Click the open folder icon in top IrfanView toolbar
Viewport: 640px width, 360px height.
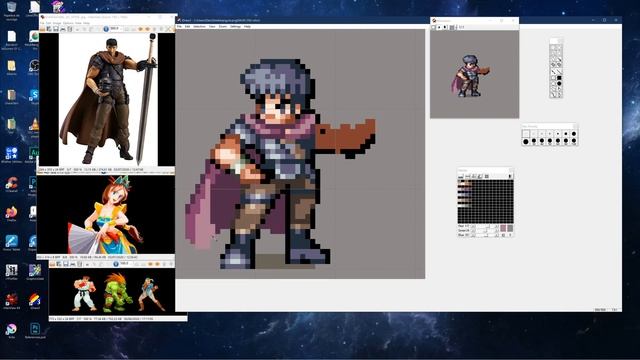pos(42,29)
